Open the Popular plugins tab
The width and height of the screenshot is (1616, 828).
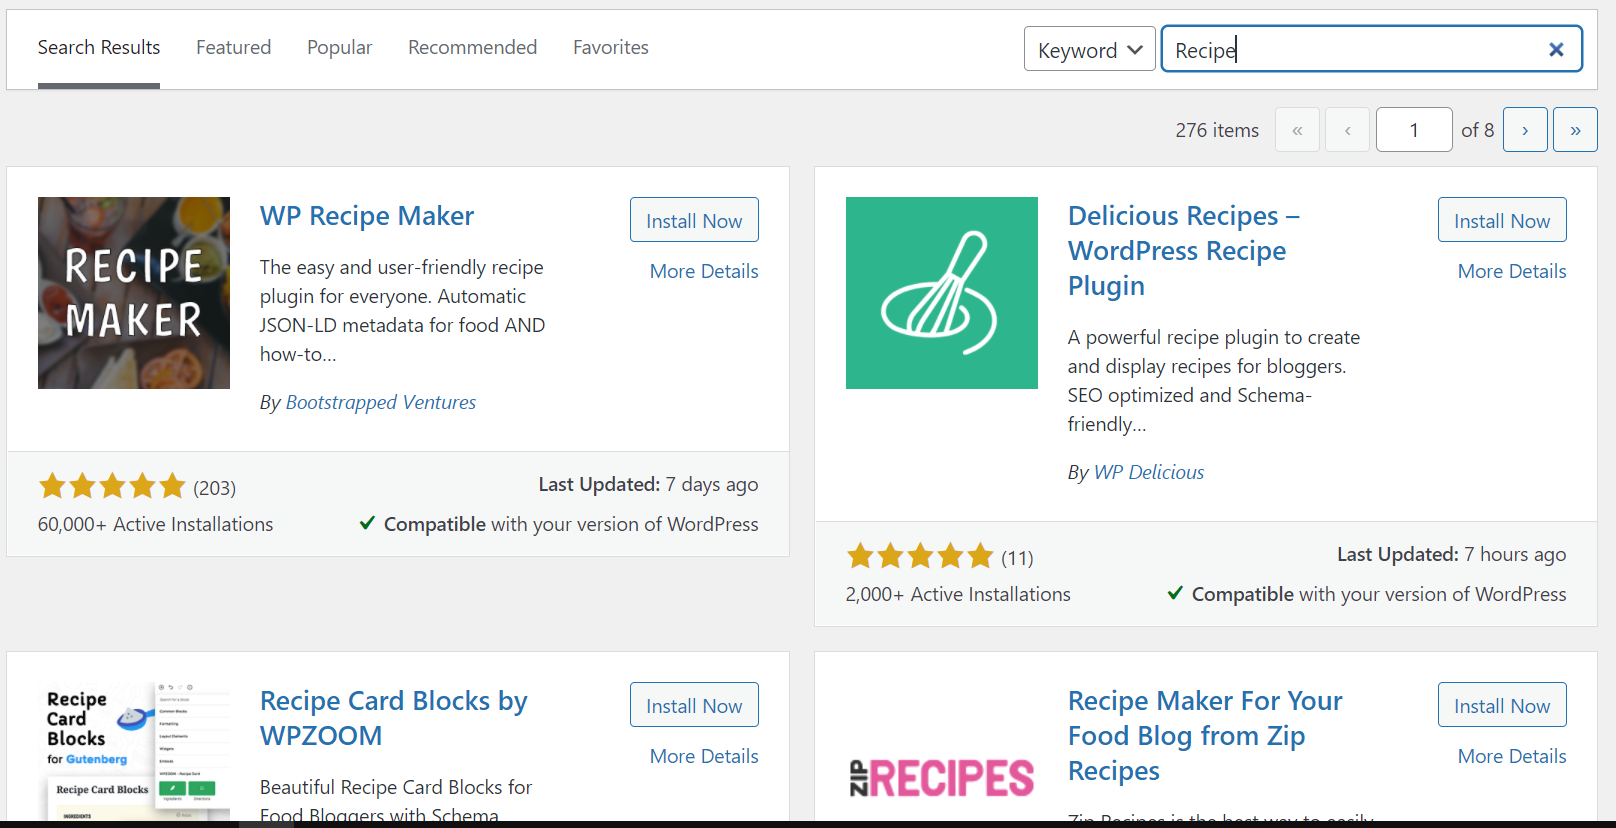(x=339, y=47)
